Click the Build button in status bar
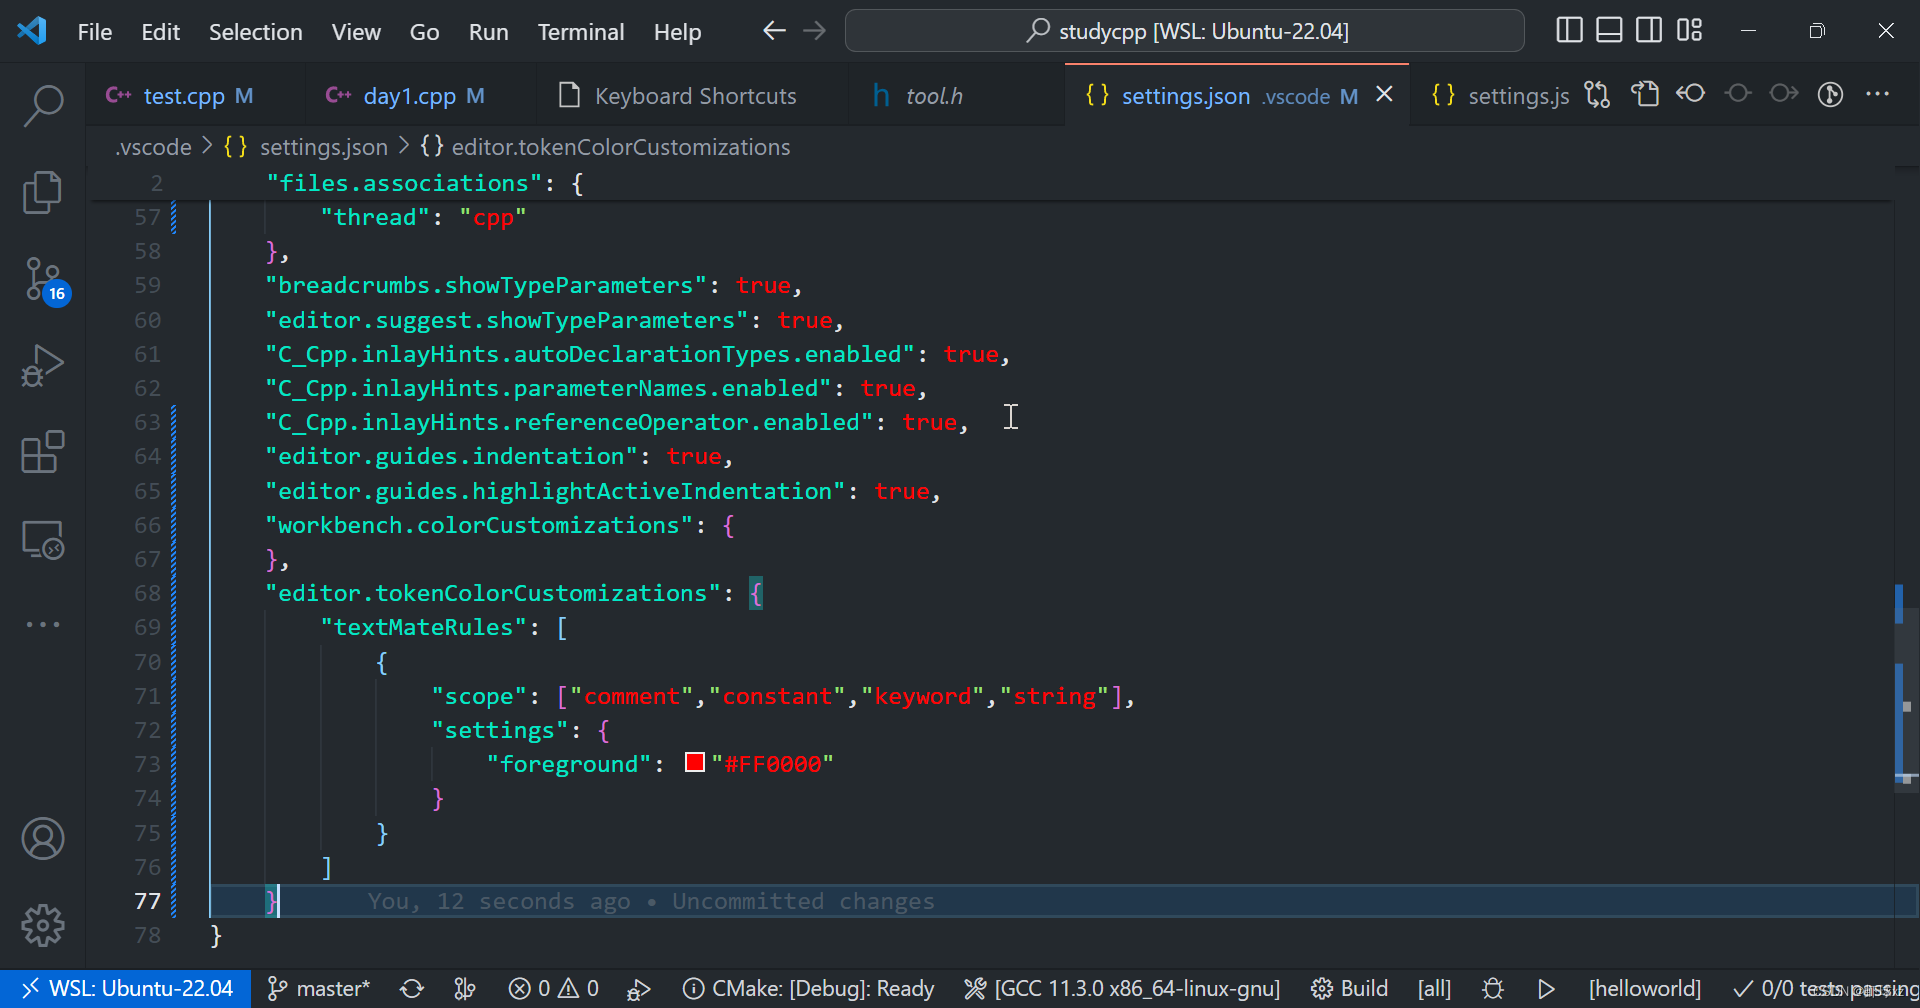Image resolution: width=1920 pixels, height=1008 pixels. [x=1349, y=989]
